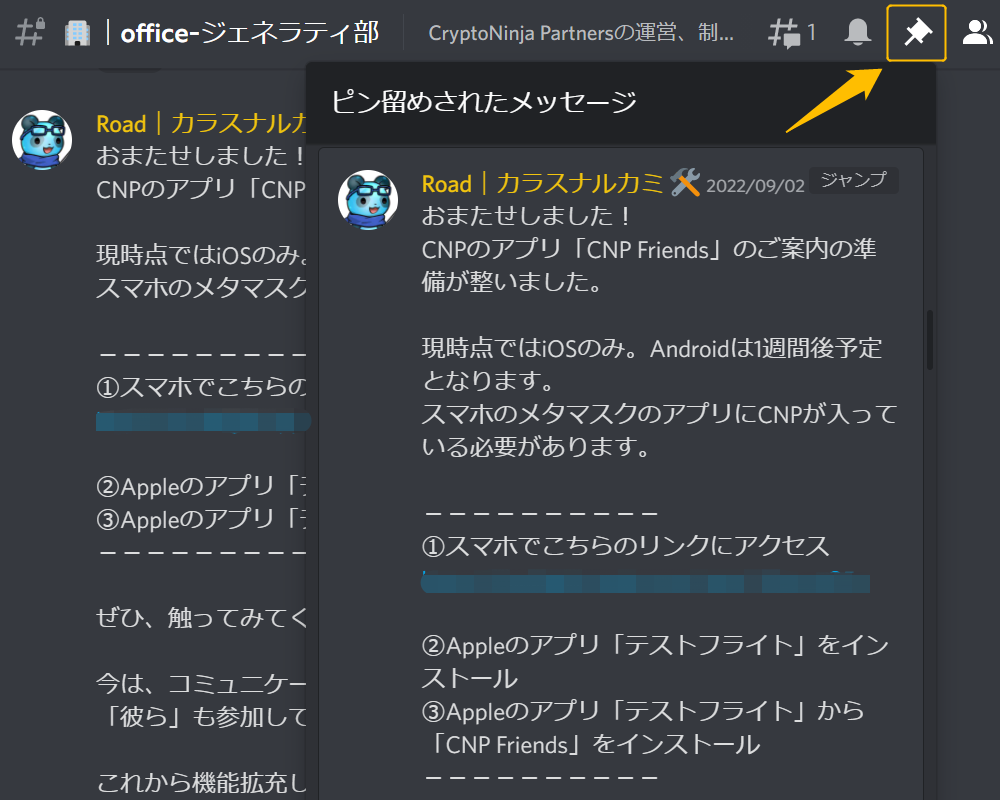The image size is (1000, 800).
Task: Click text ②Appleのアプリ「テストフライト」をイン in pinned message
Action: [x=655, y=646]
